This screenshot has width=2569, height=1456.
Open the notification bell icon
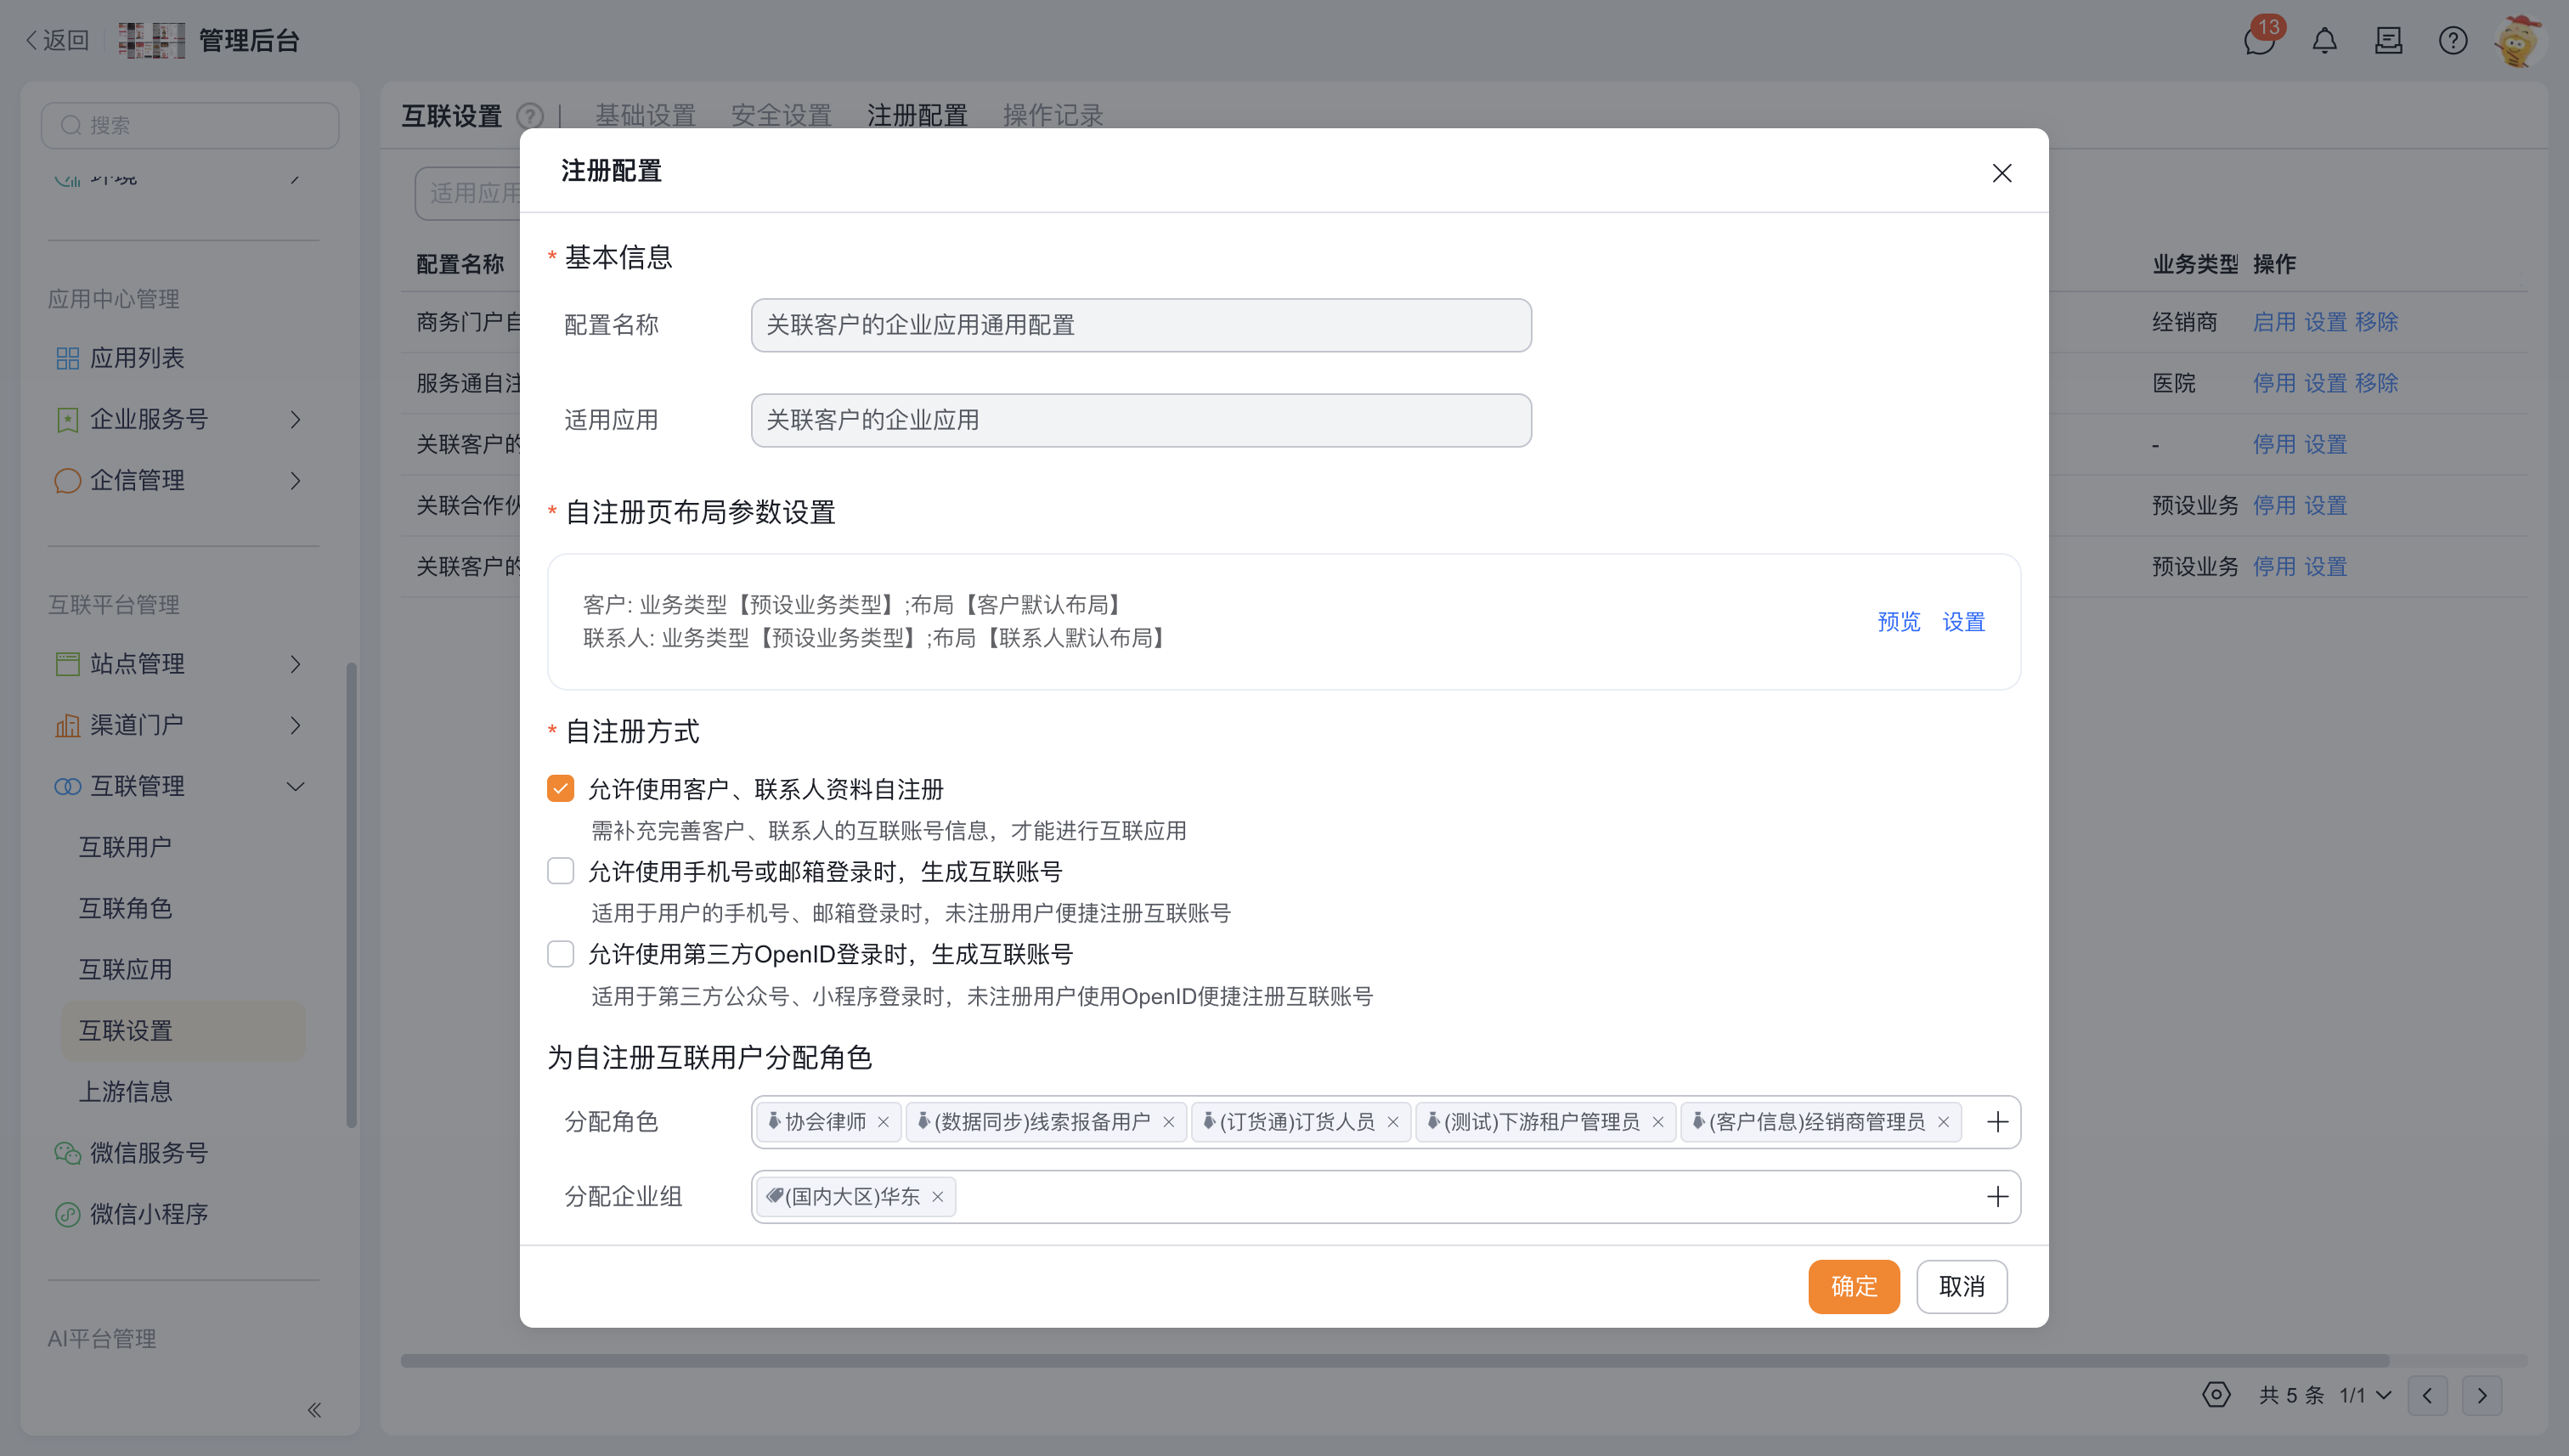[2324, 41]
